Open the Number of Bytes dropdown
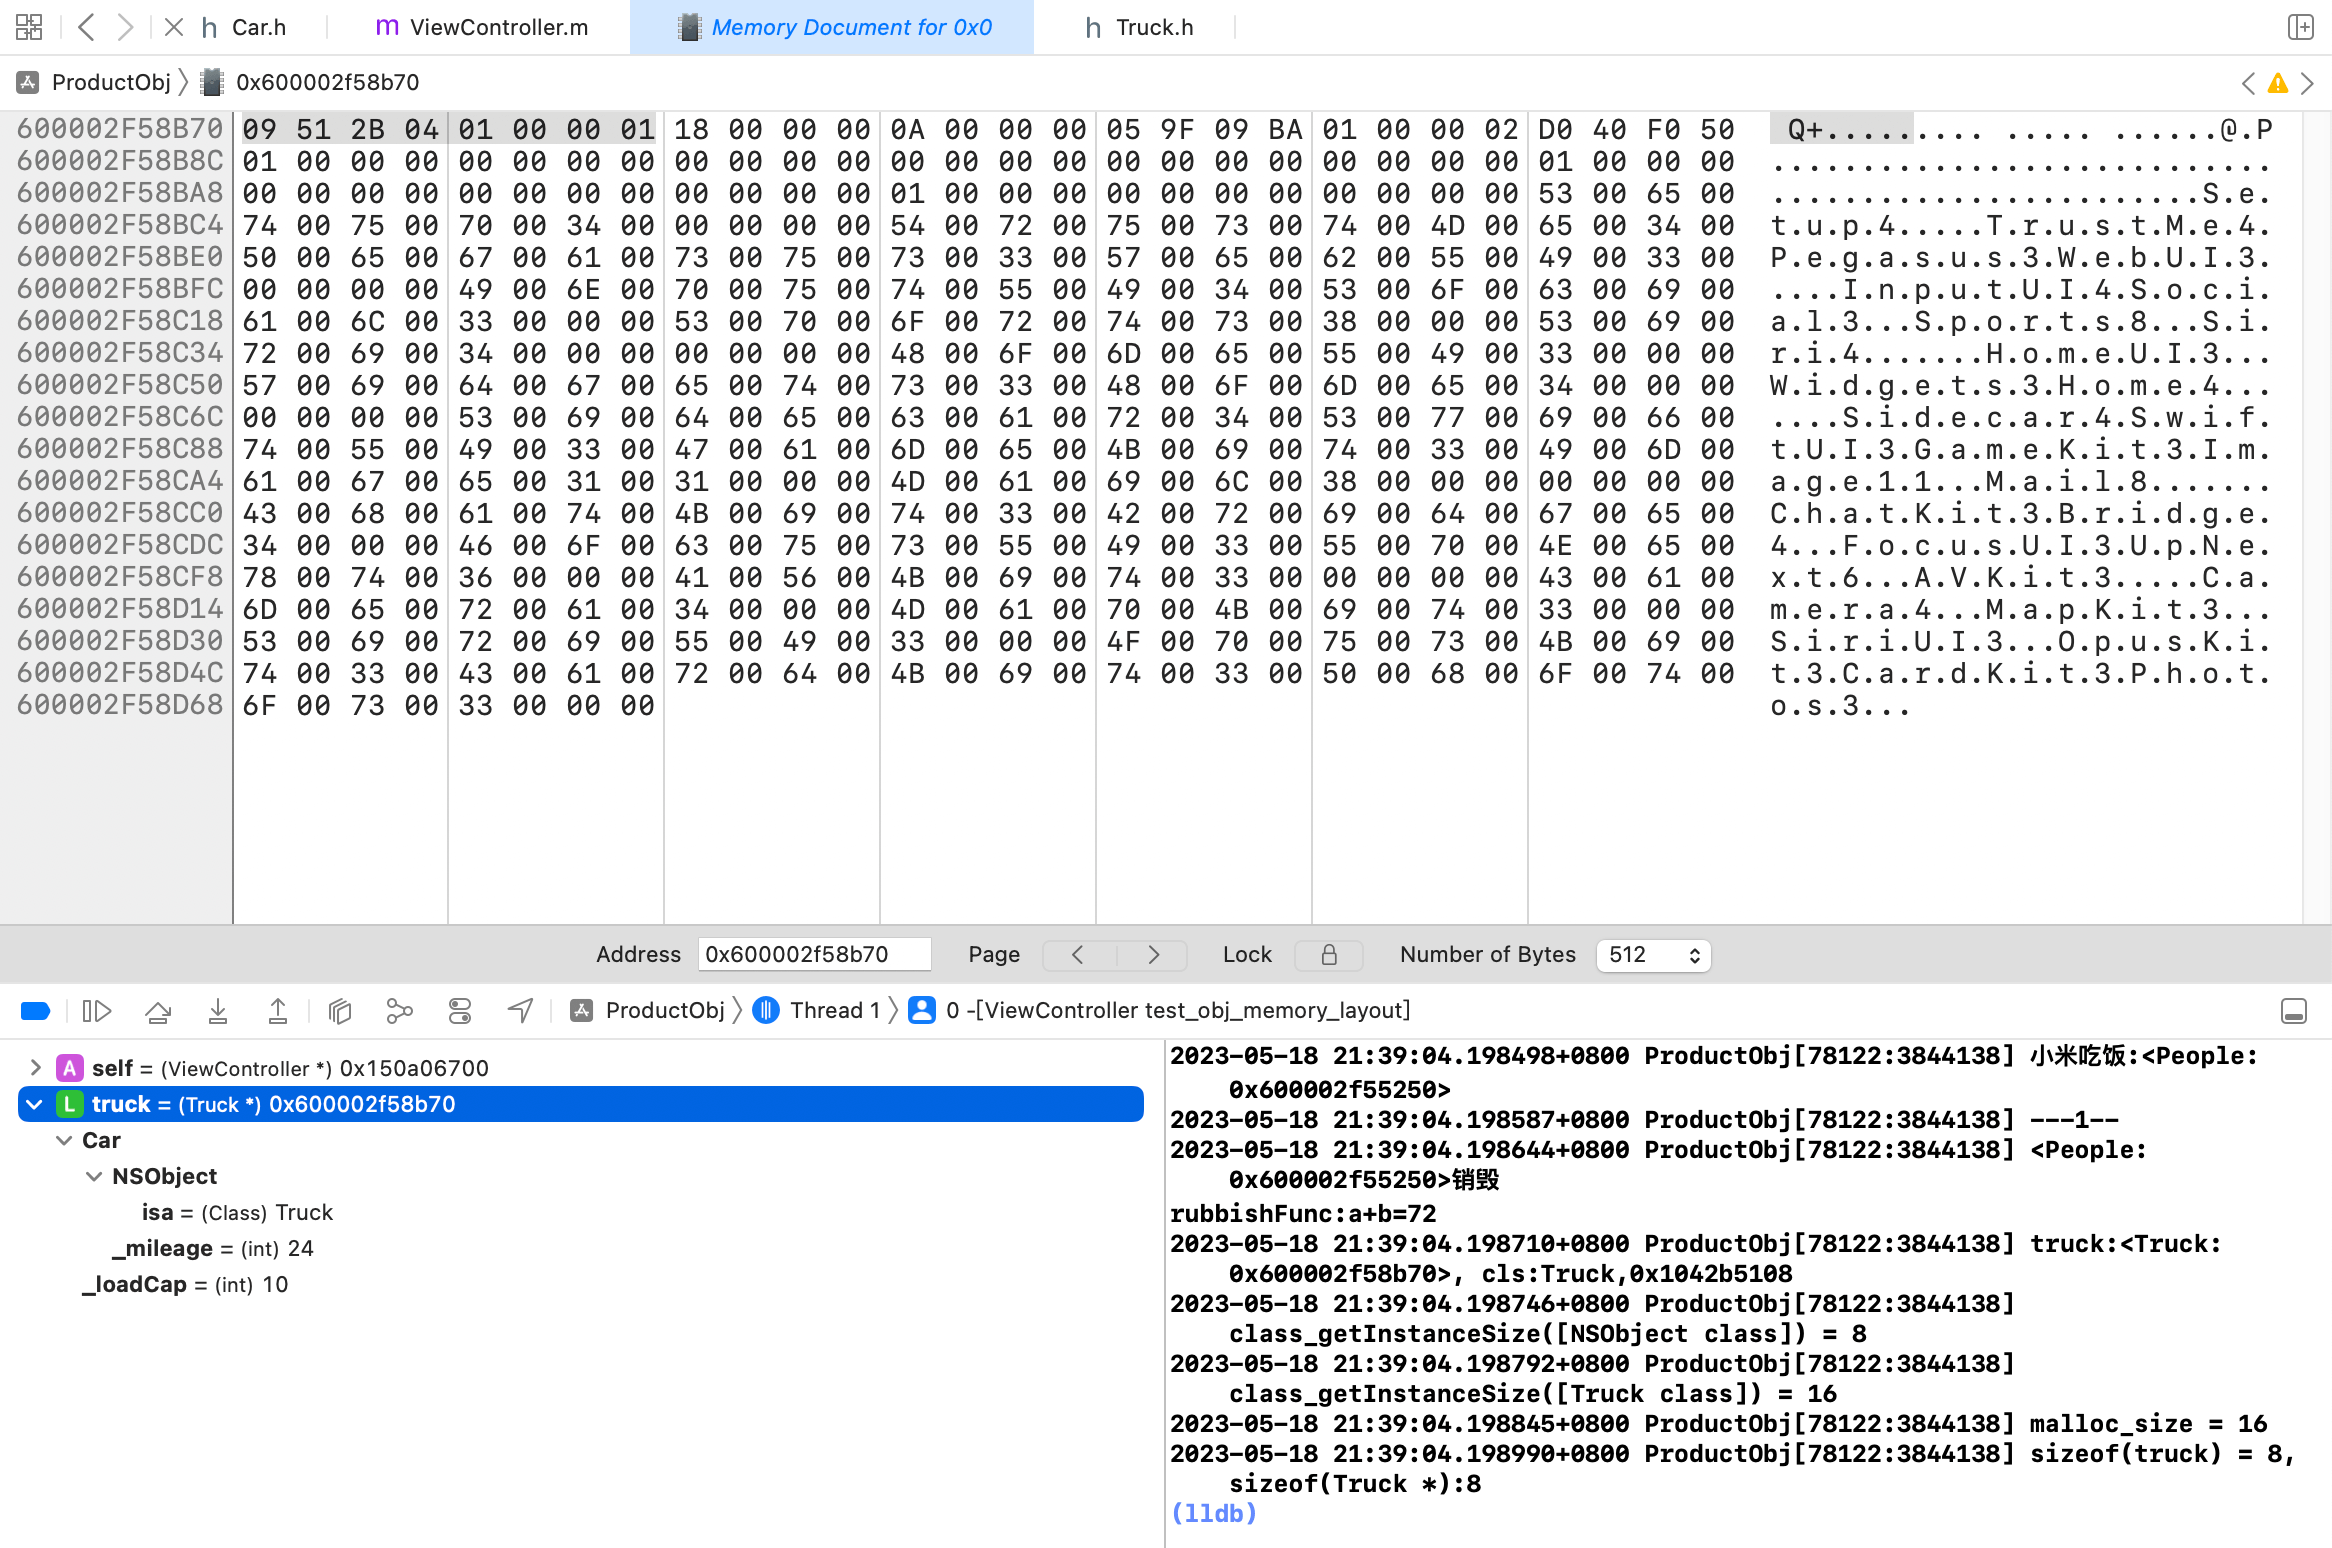2332x1548 pixels. [x=1653, y=955]
